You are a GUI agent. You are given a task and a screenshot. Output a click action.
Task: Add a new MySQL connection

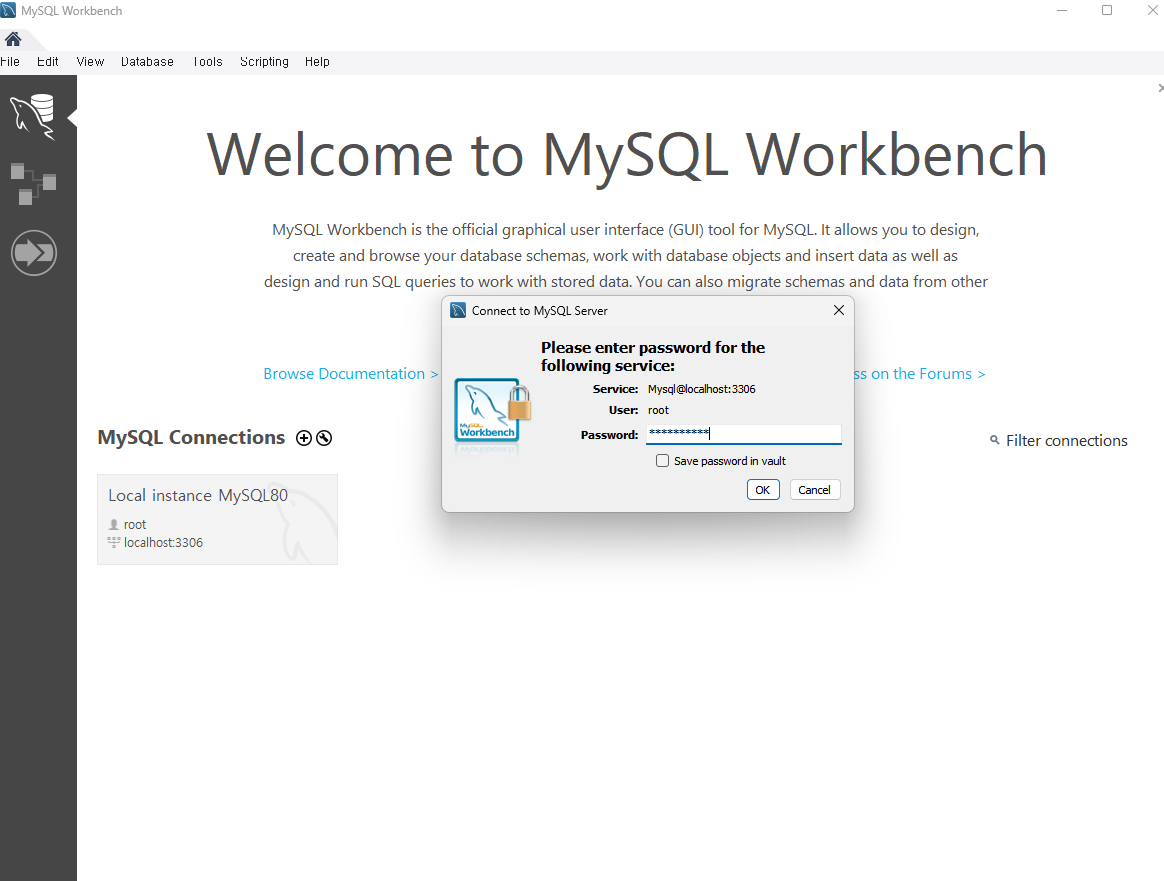point(304,438)
